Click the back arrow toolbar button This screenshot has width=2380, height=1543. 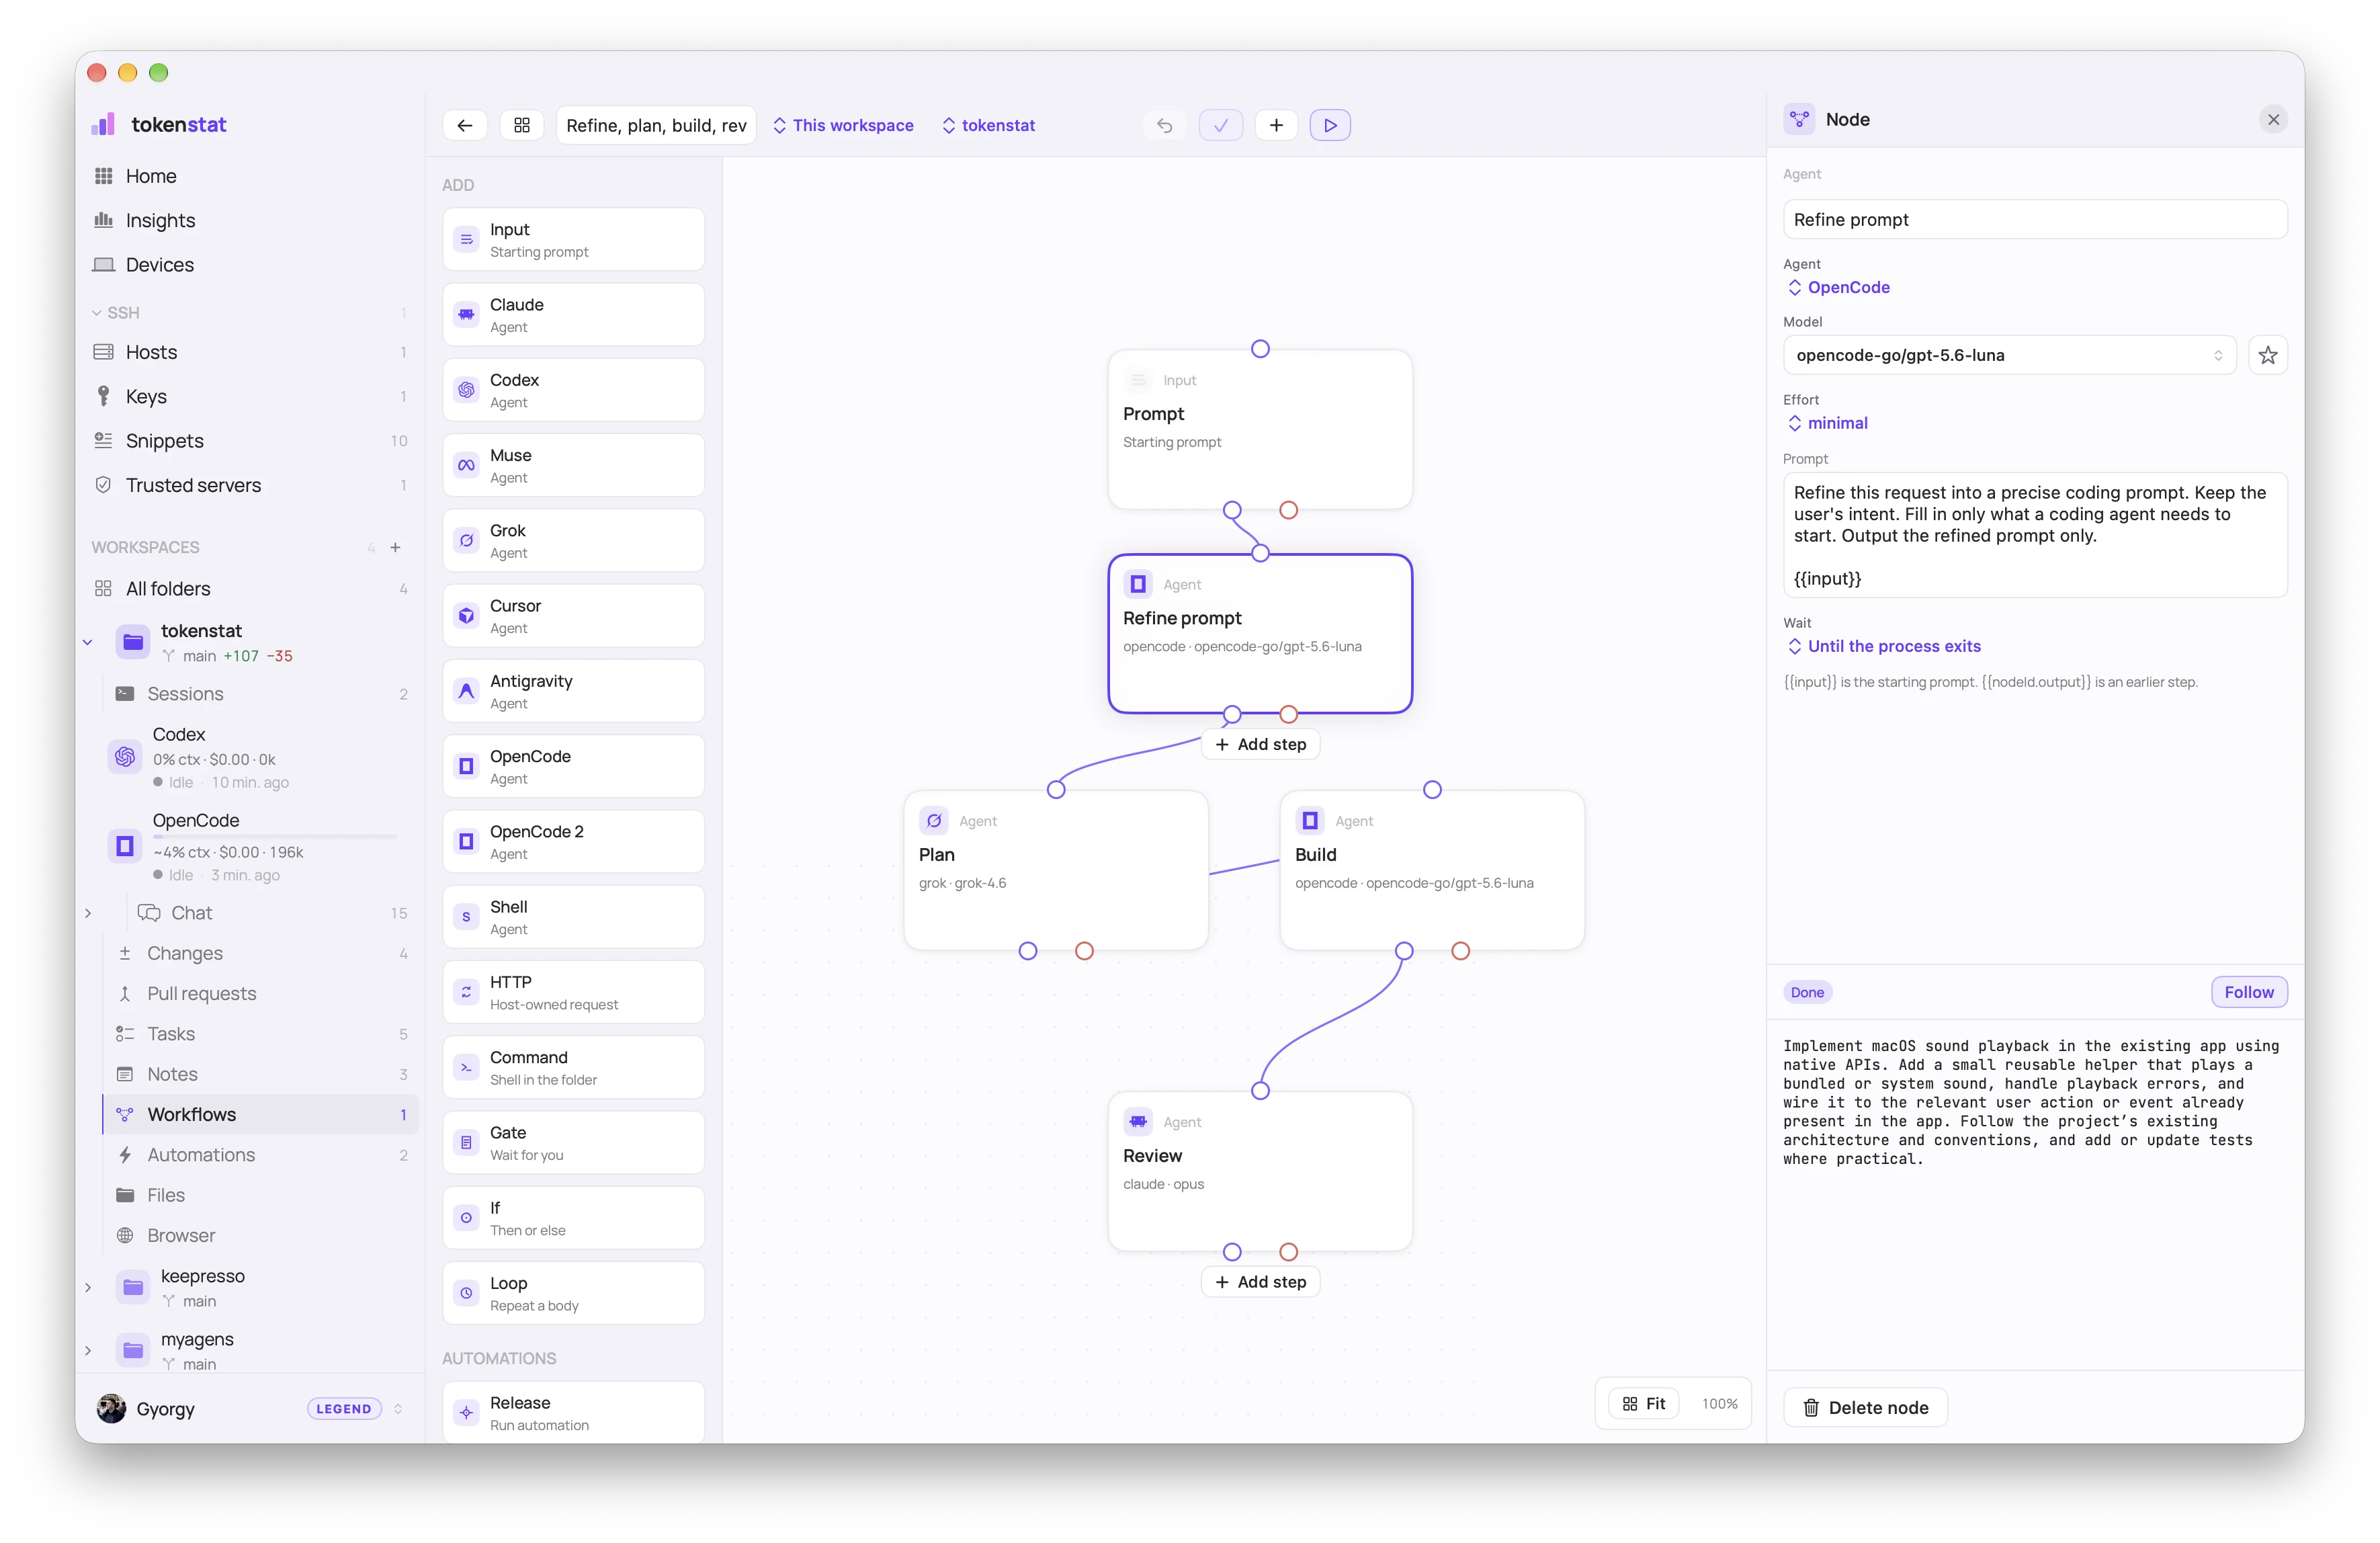(465, 125)
